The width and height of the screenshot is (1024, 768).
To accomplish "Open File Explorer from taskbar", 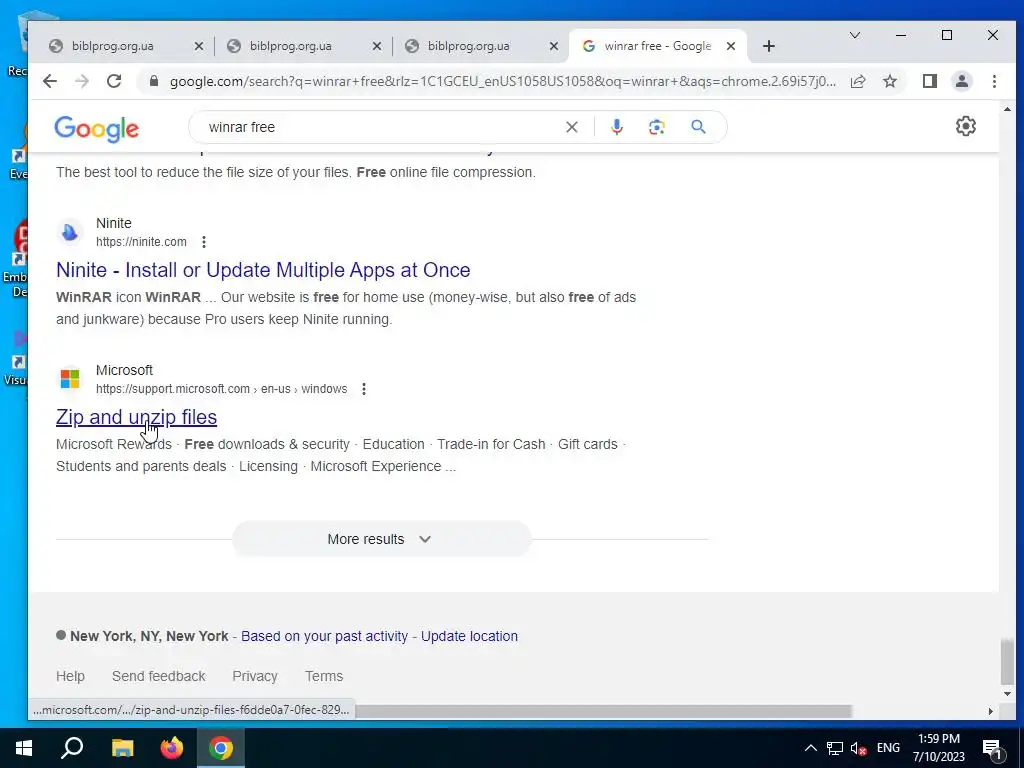I will pyautogui.click(x=122, y=748).
